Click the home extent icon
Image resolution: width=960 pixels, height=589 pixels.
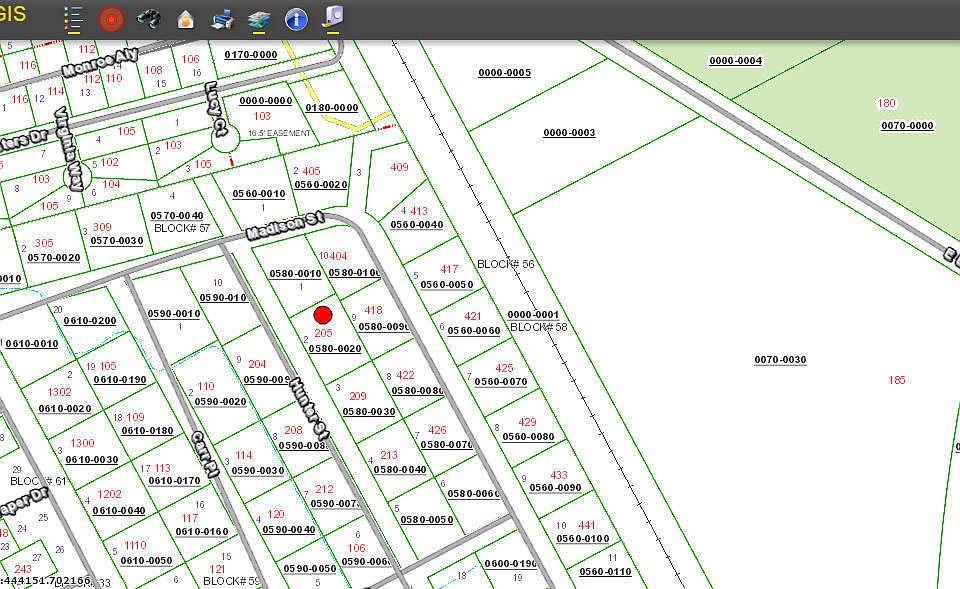[186, 20]
